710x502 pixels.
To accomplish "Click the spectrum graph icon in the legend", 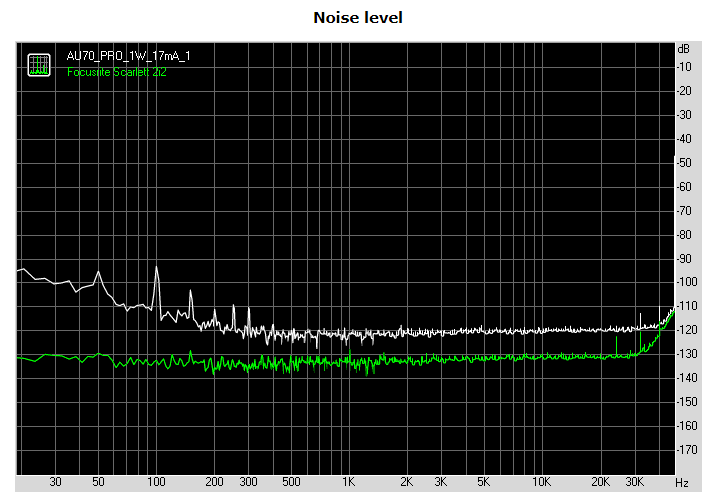I will pyautogui.click(x=39, y=65).
